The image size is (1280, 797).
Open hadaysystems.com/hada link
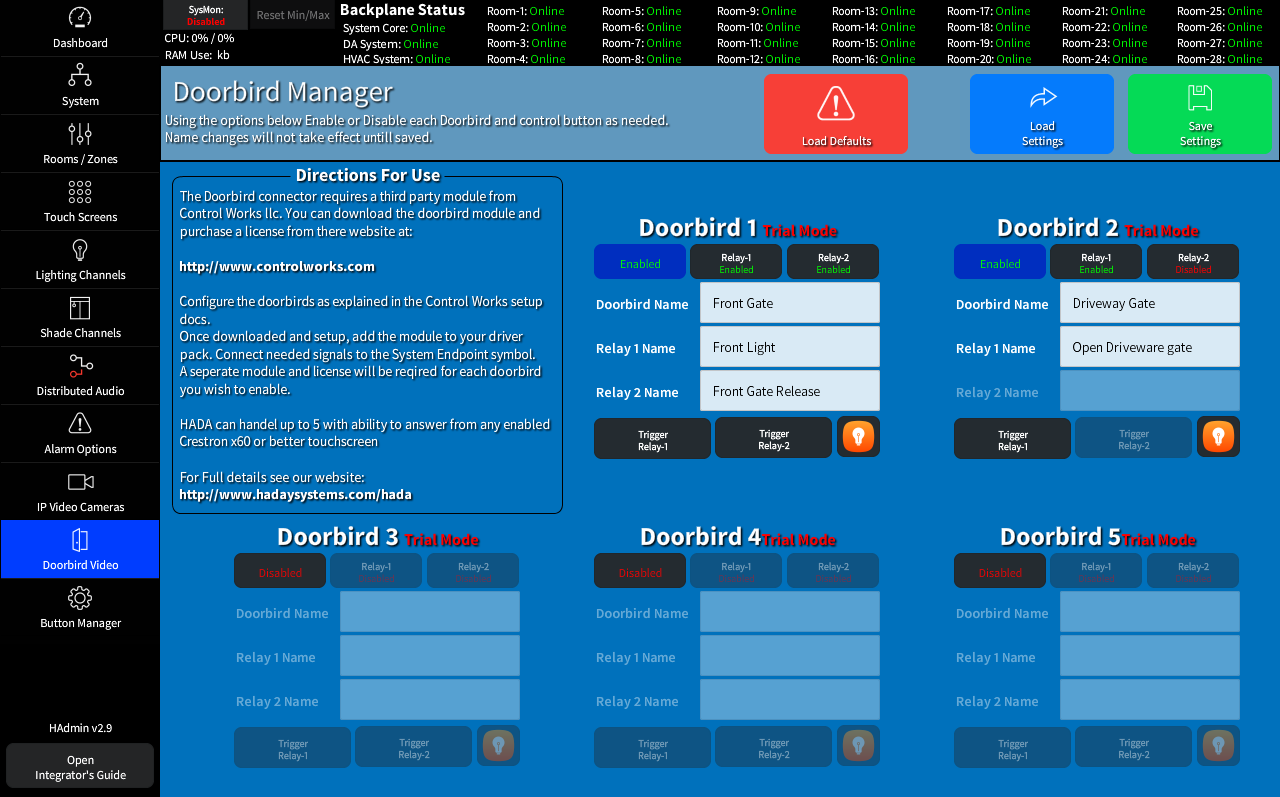295,494
